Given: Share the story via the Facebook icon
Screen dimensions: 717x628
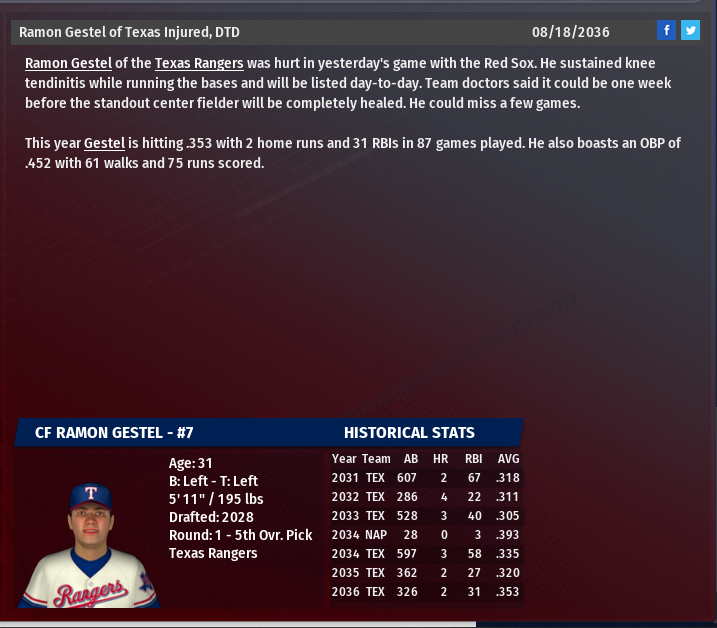Looking at the screenshot, I should pyautogui.click(x=667, y=31).
